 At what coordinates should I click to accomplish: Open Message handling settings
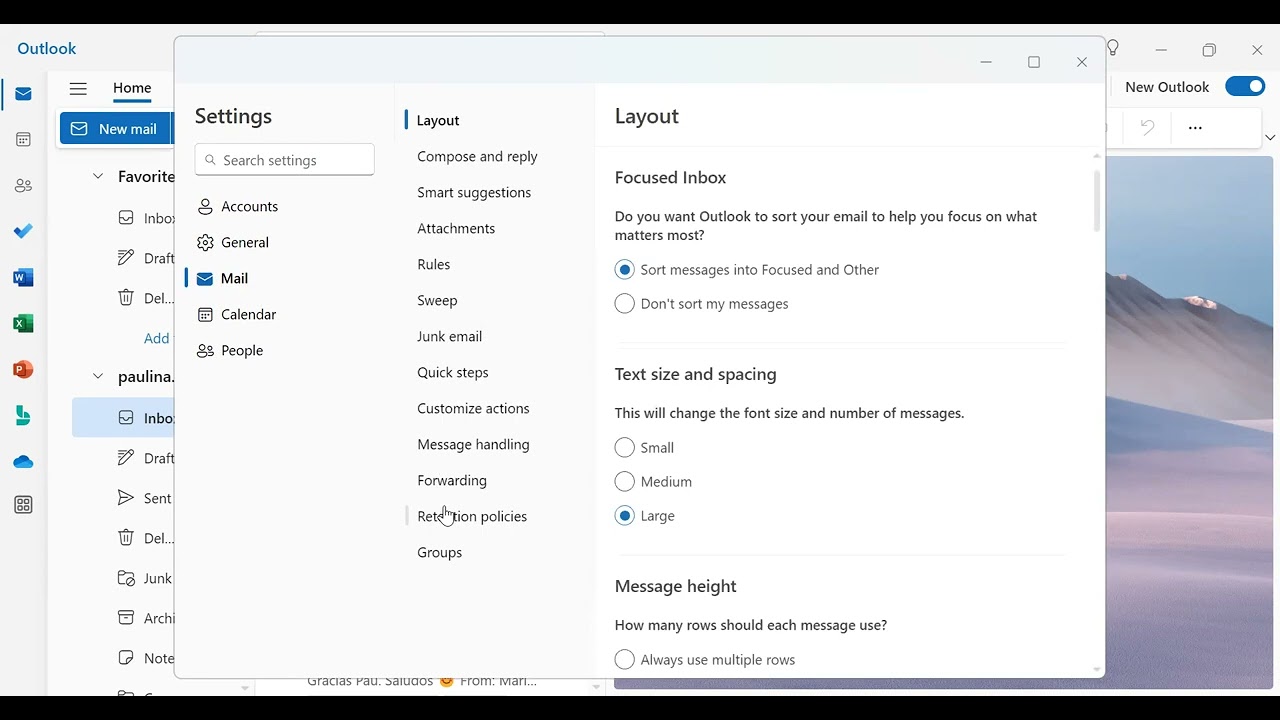[x=473, y=444]
